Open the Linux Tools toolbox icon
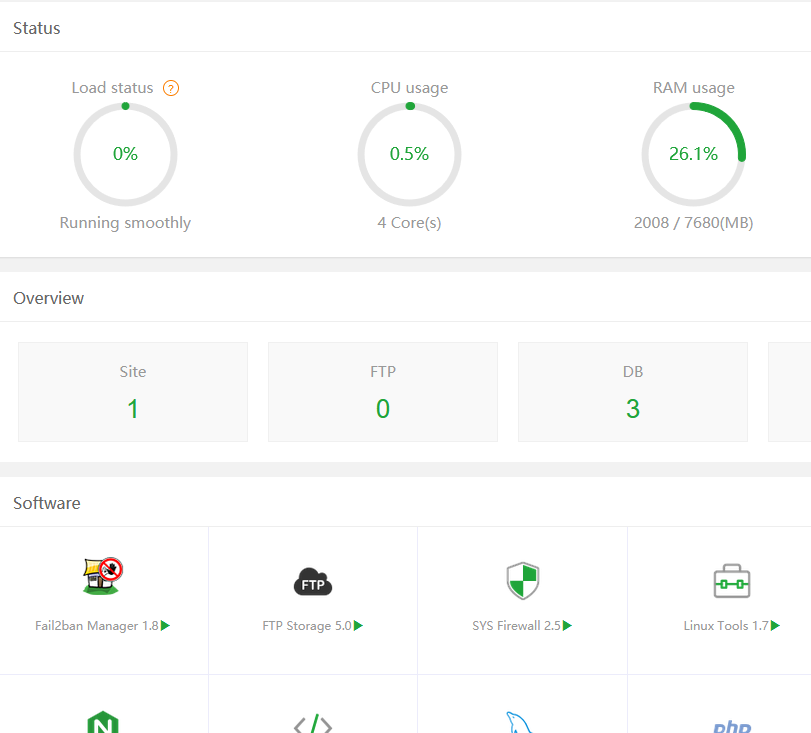Screen dimensions: 811x733 [x=731, y=580]
